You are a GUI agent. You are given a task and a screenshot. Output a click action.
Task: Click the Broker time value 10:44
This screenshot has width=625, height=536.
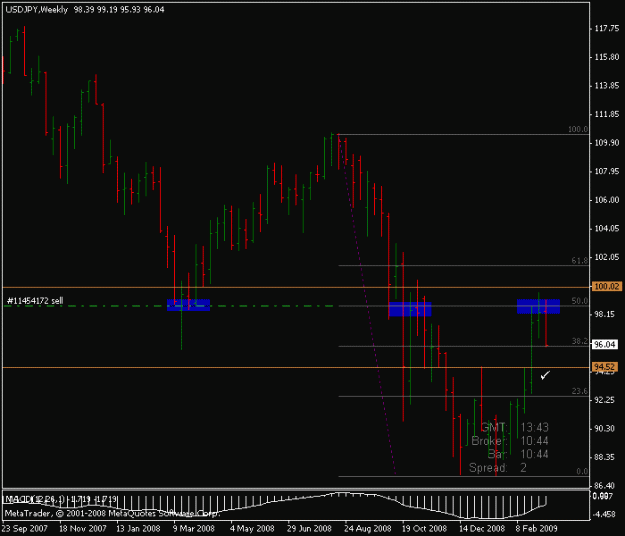[x=535, y=441]
